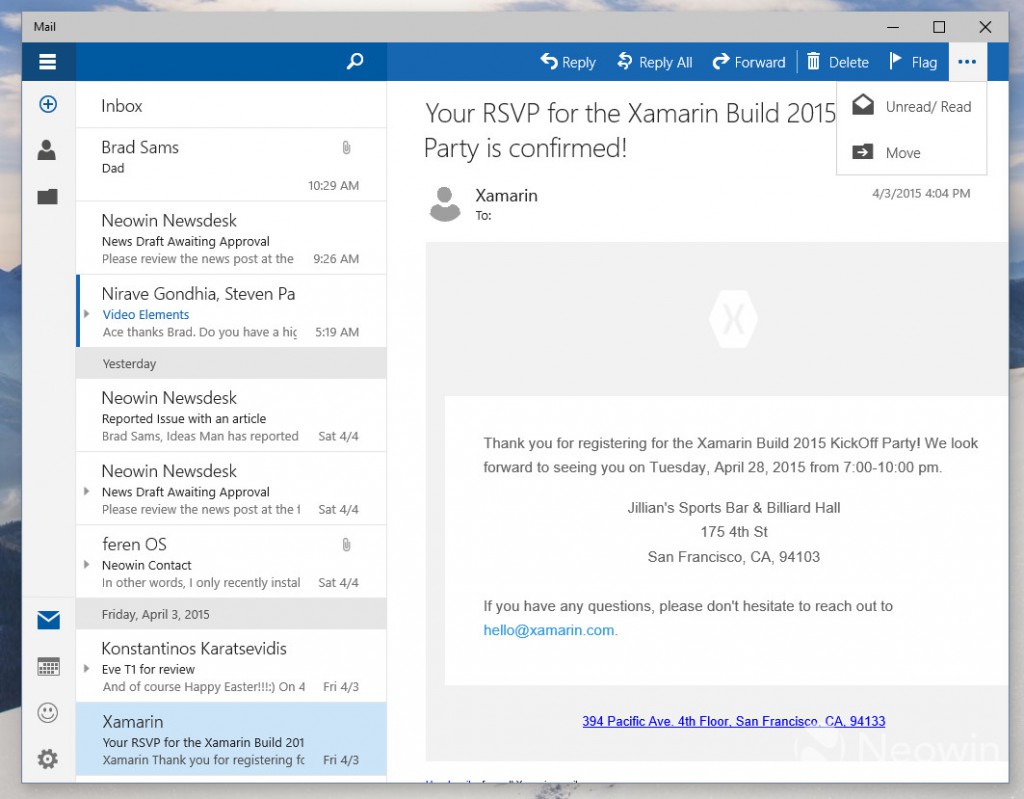Open the Konstantinos Karatsevidis email
1024x799 pixels.
pyautogui.click(x=231, y=666)
